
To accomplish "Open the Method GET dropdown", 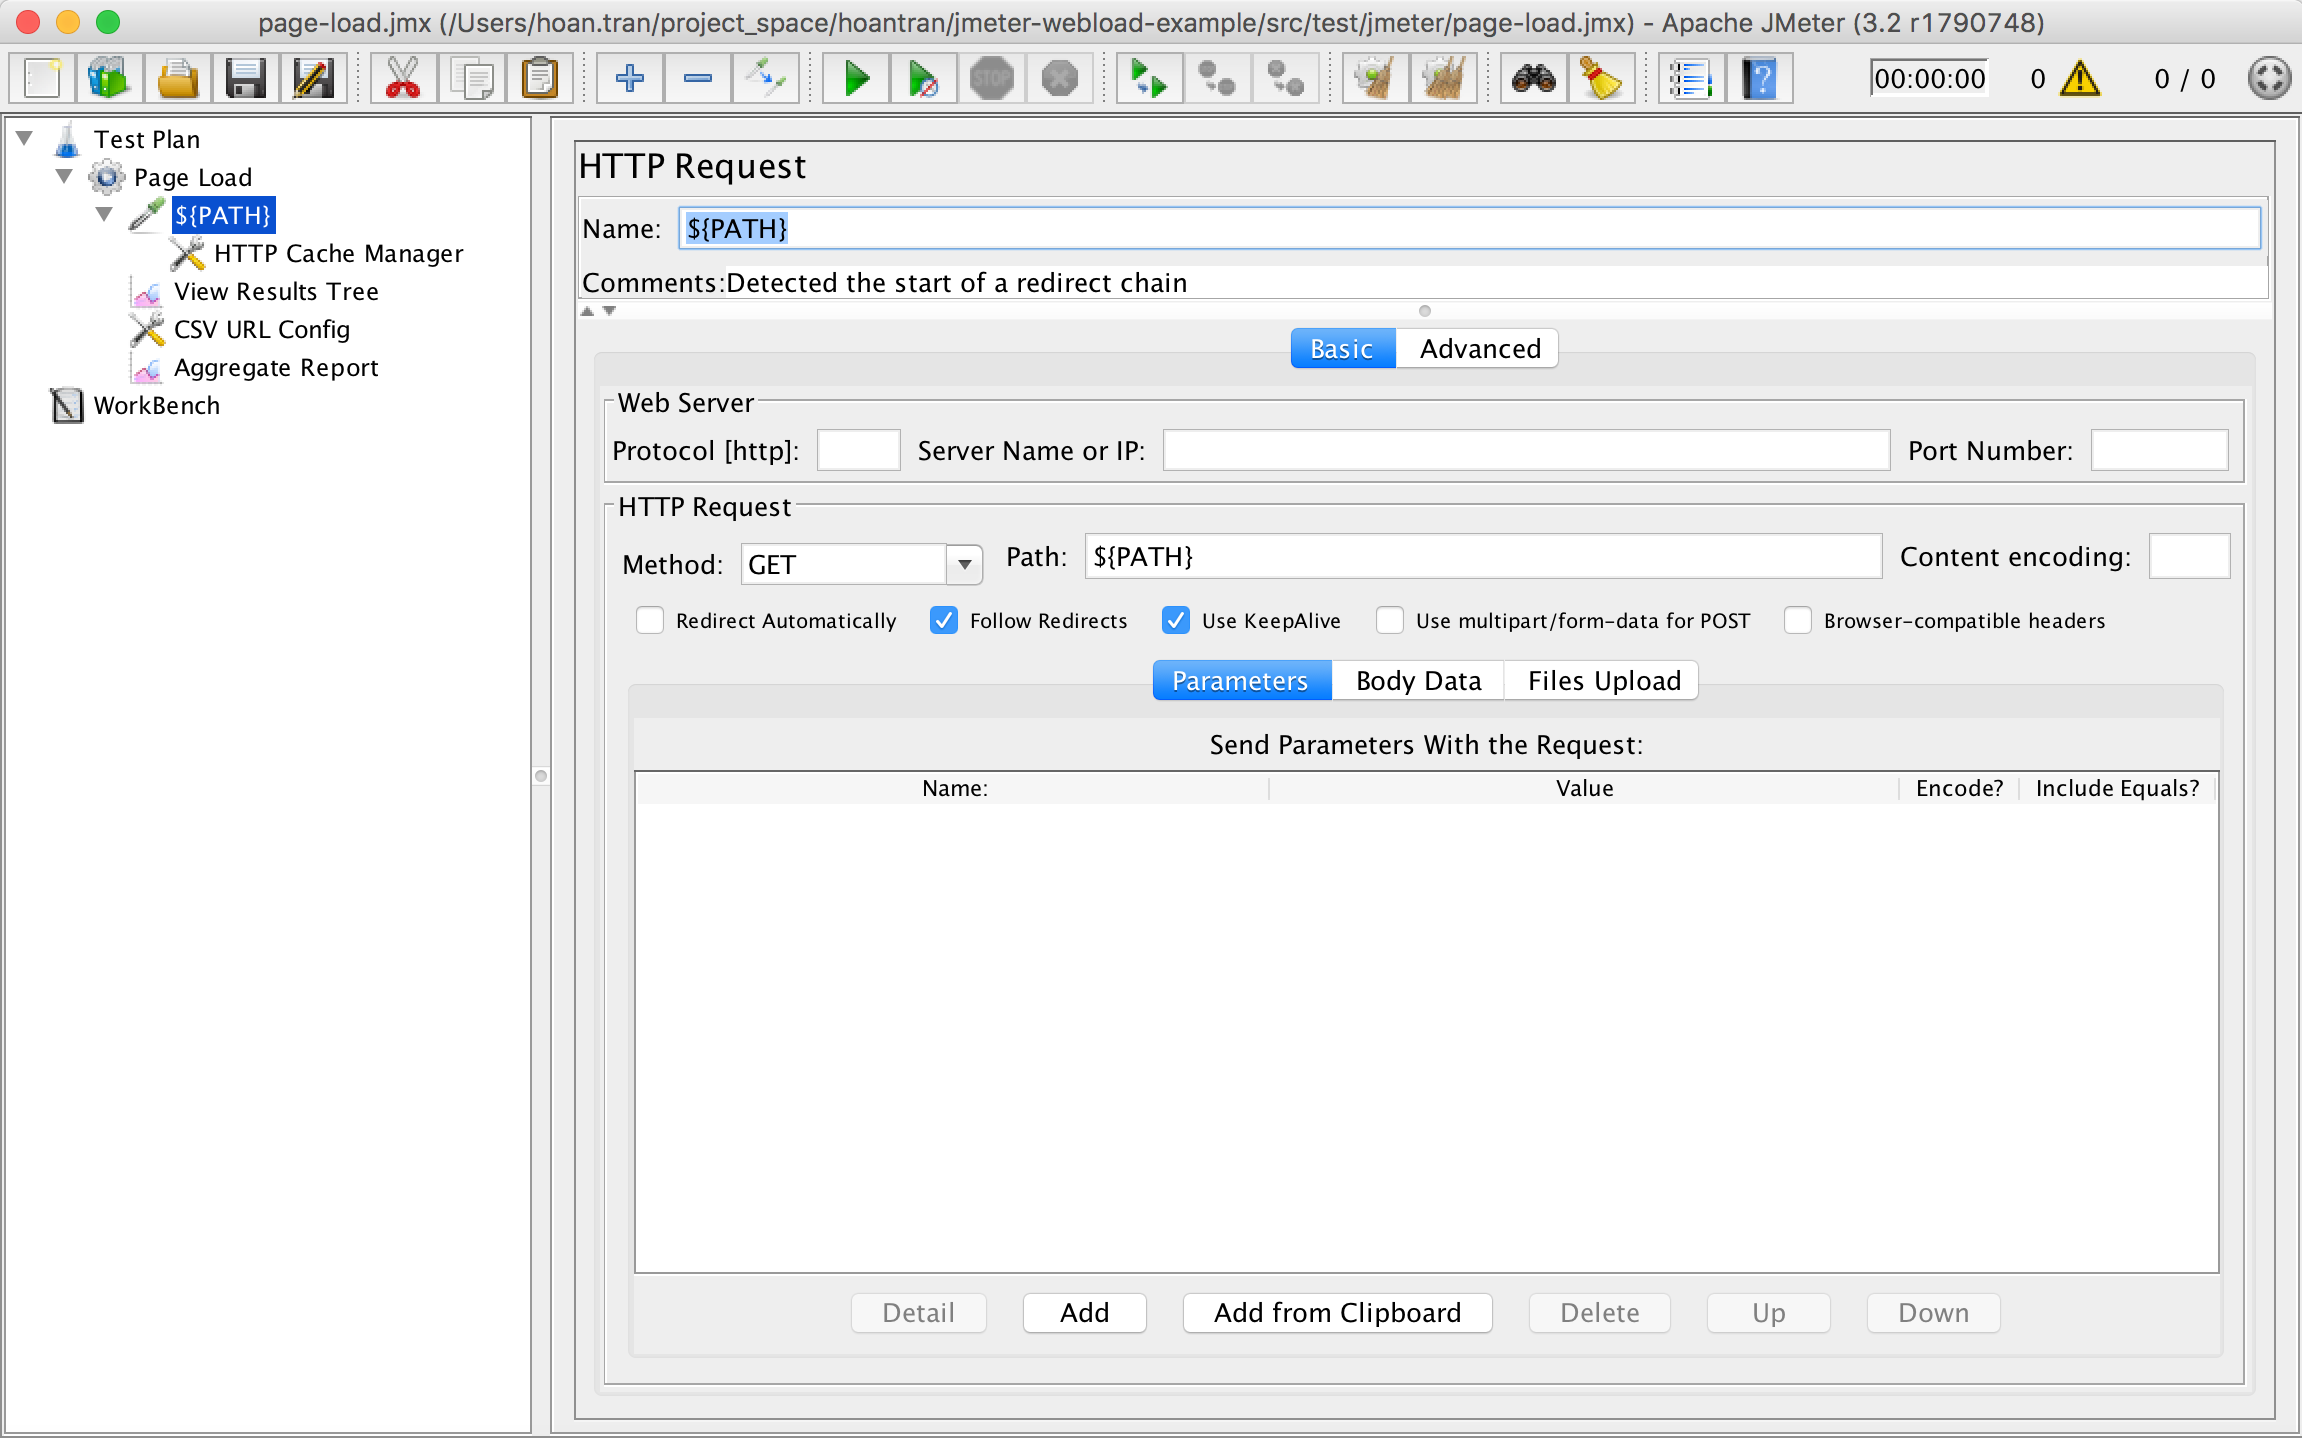I will click(x=964, y=565).
